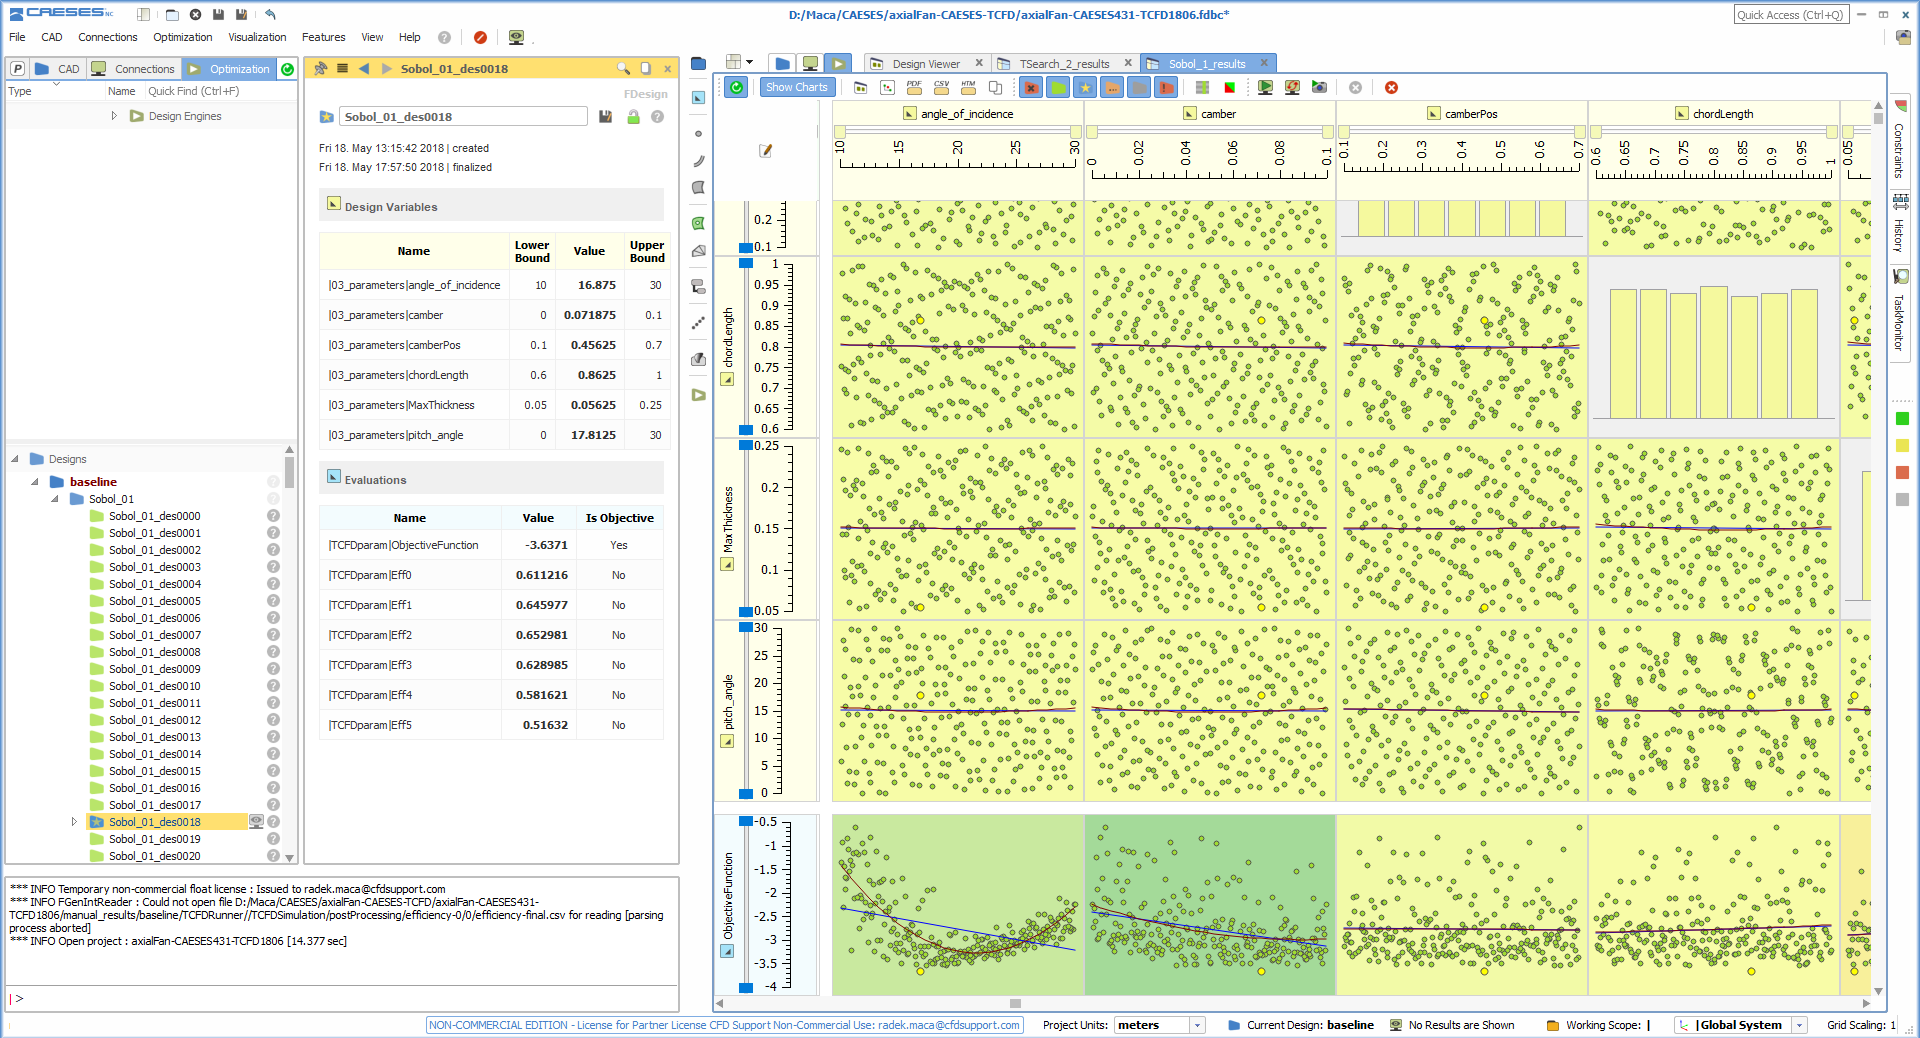
Task: Click the undo arrow in top toolbar
Action: 270,14
